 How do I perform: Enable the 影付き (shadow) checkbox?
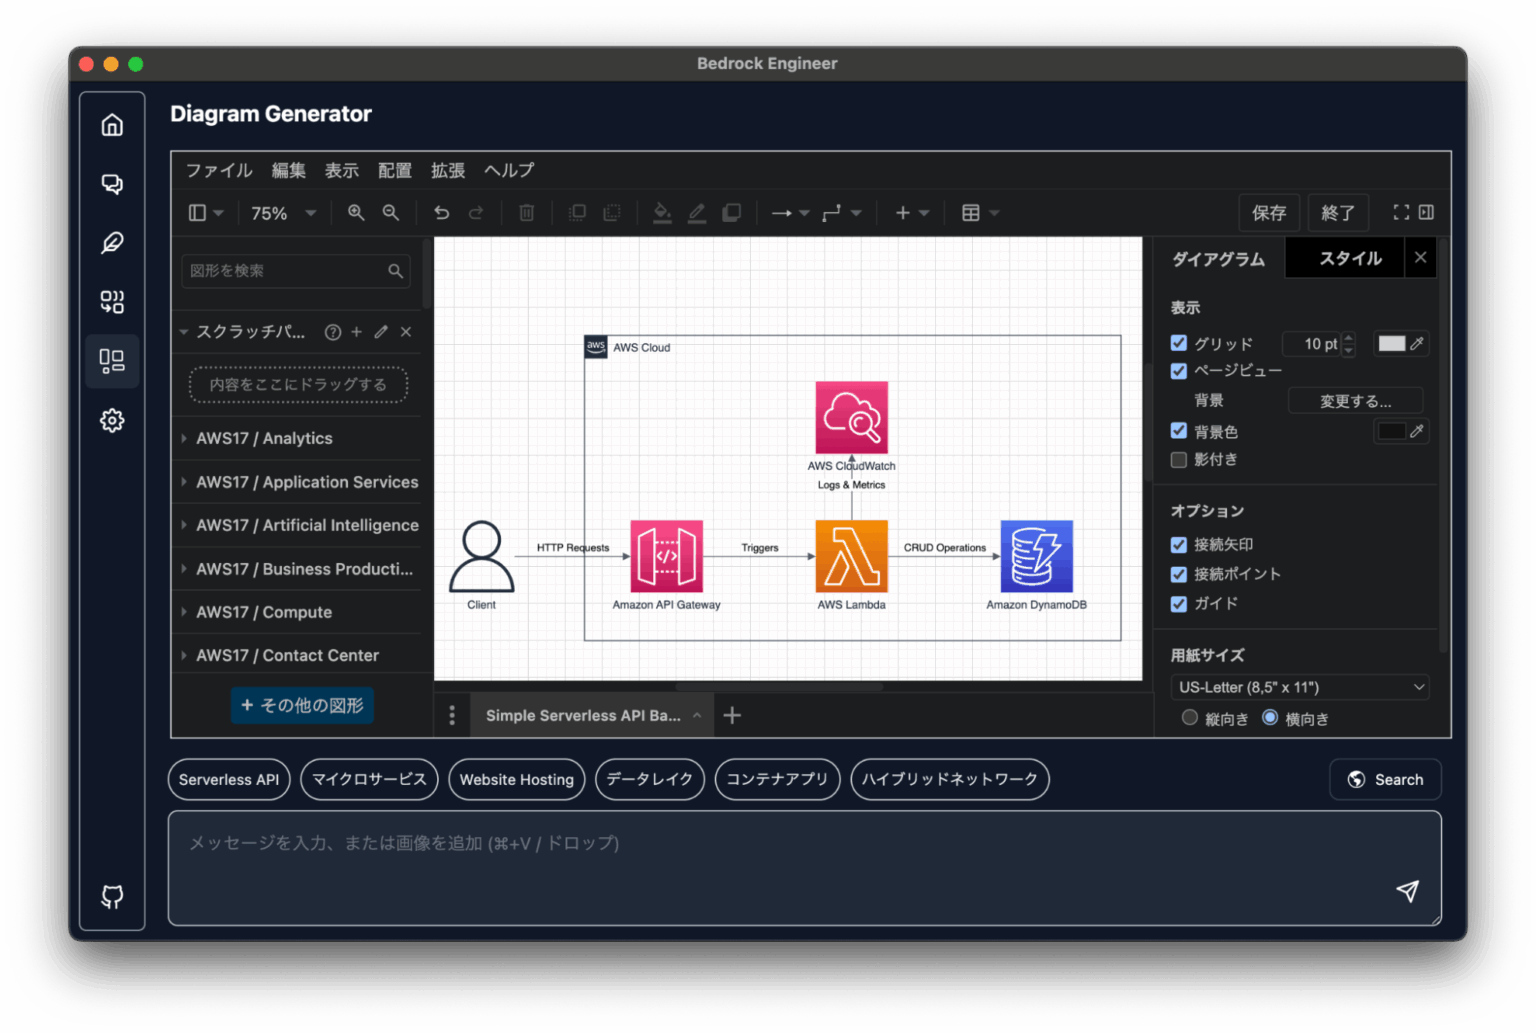(x=1178, y=459)
